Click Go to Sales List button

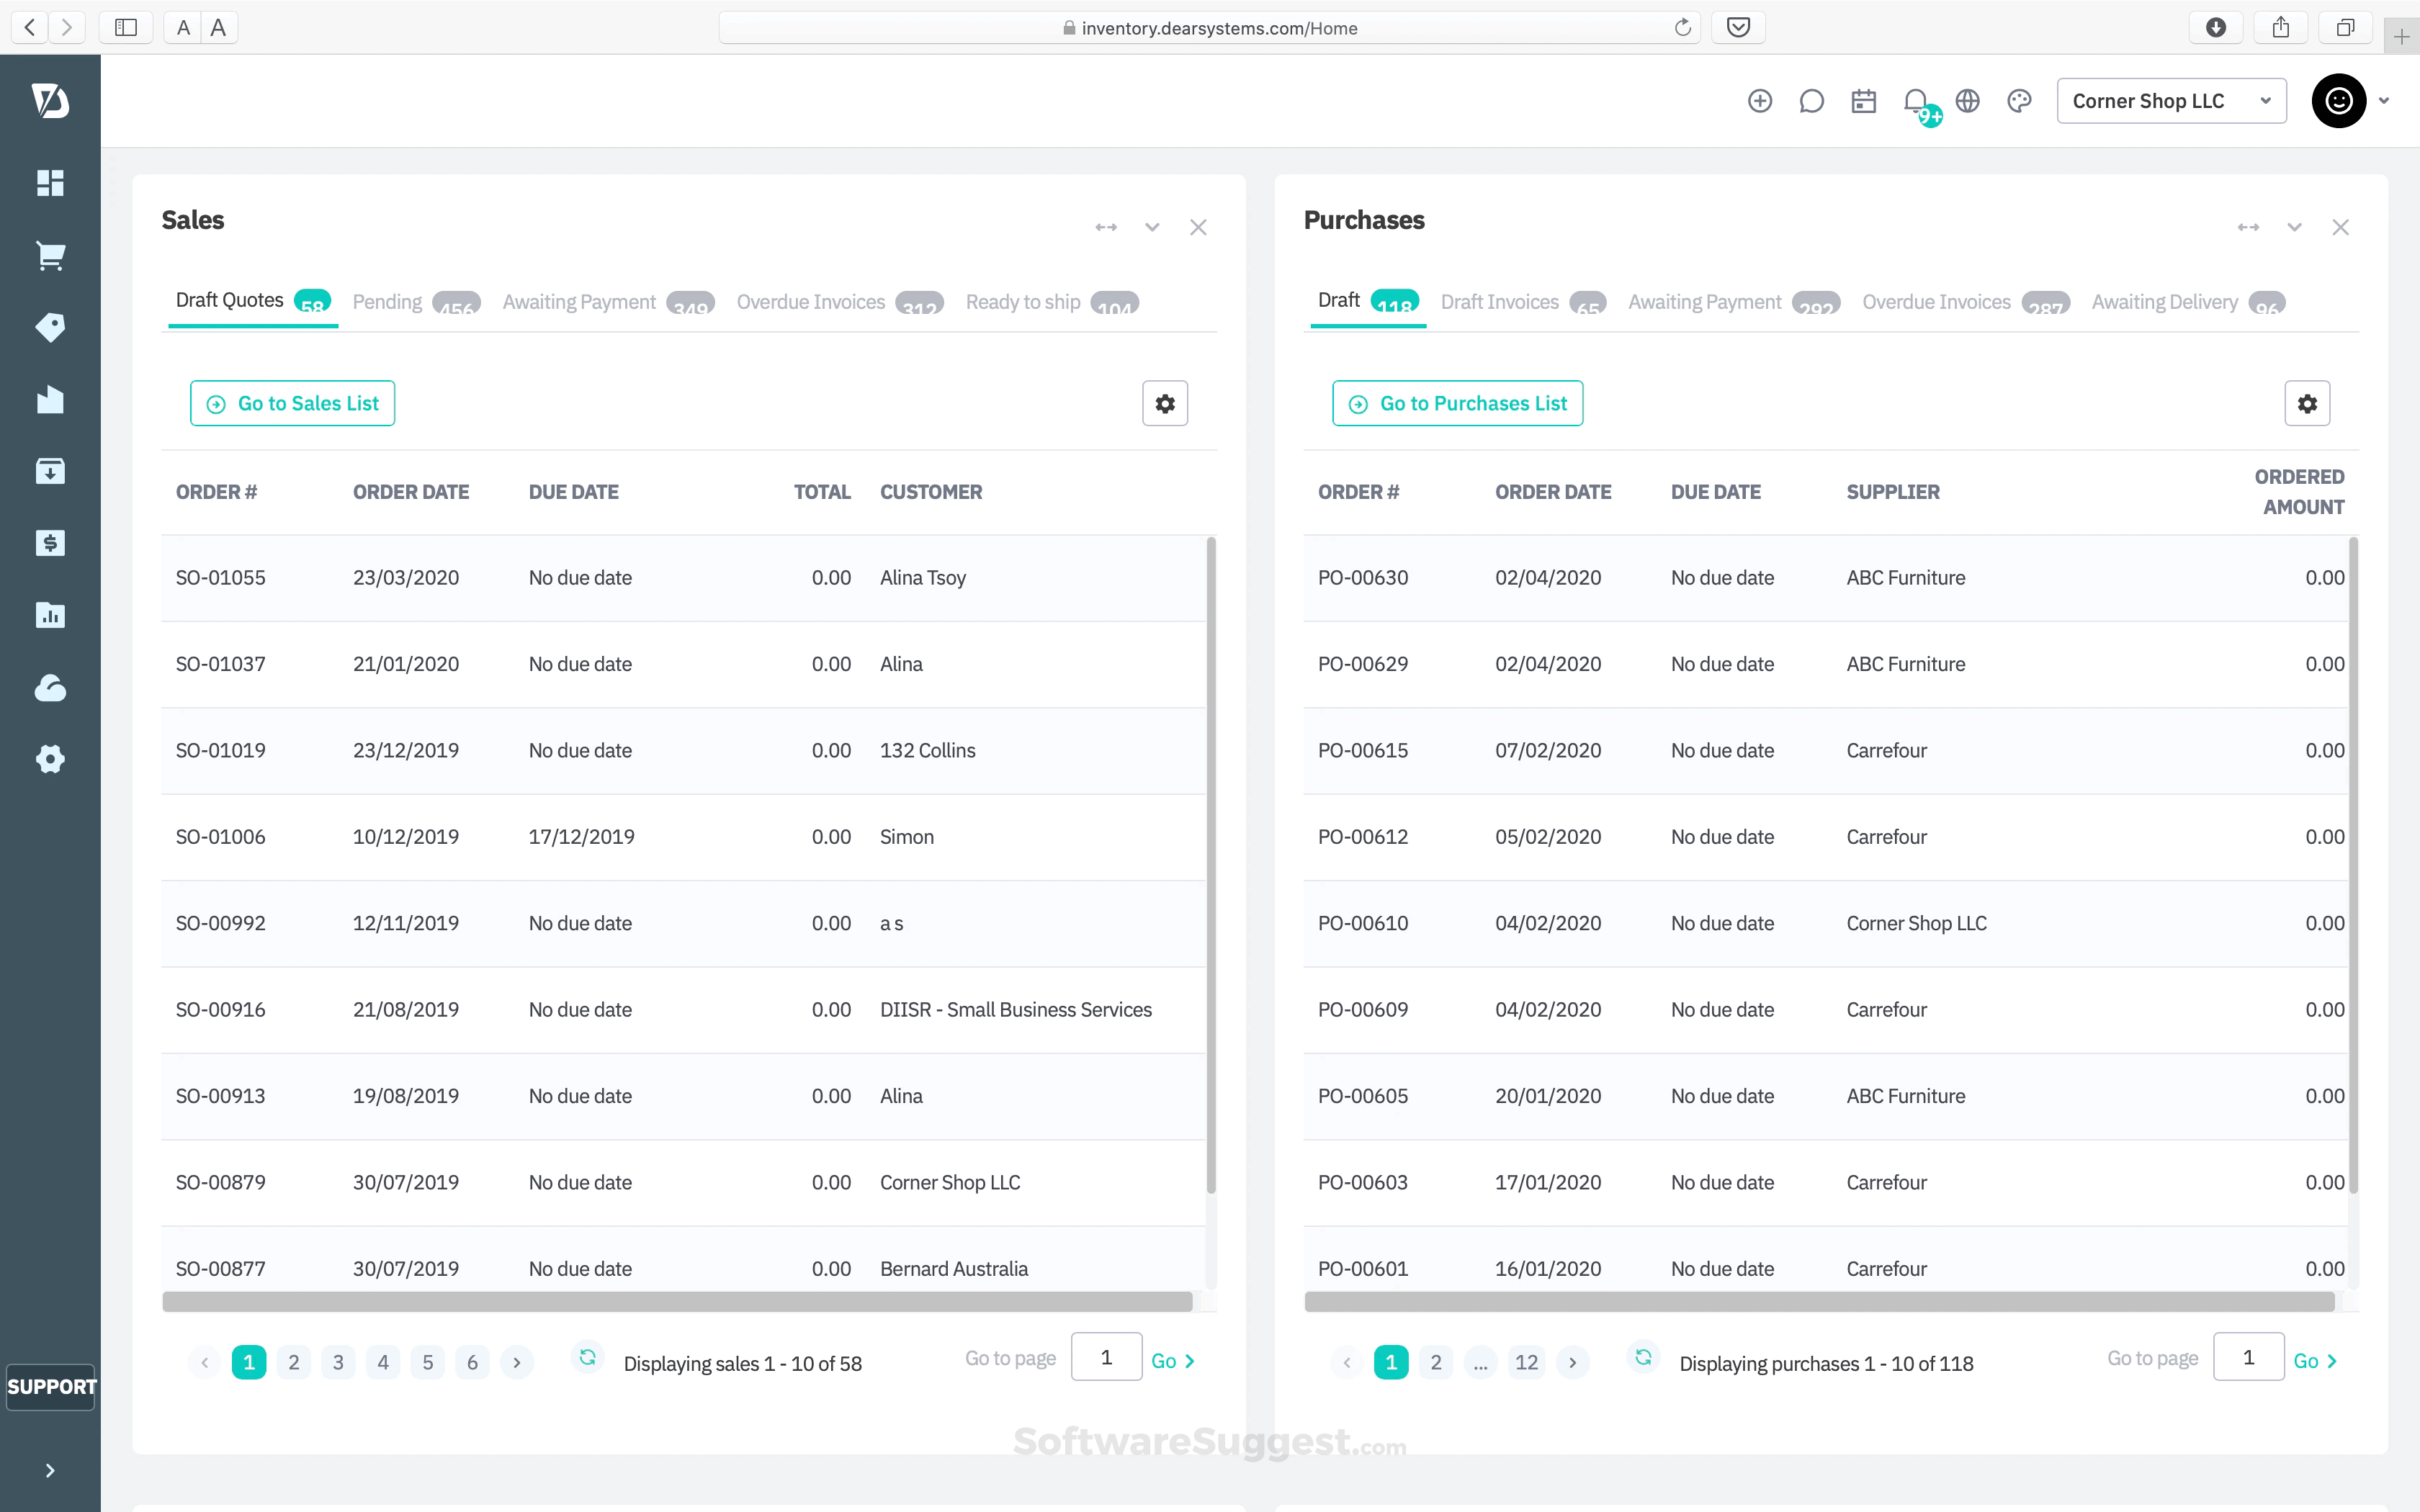pos(292,403)
